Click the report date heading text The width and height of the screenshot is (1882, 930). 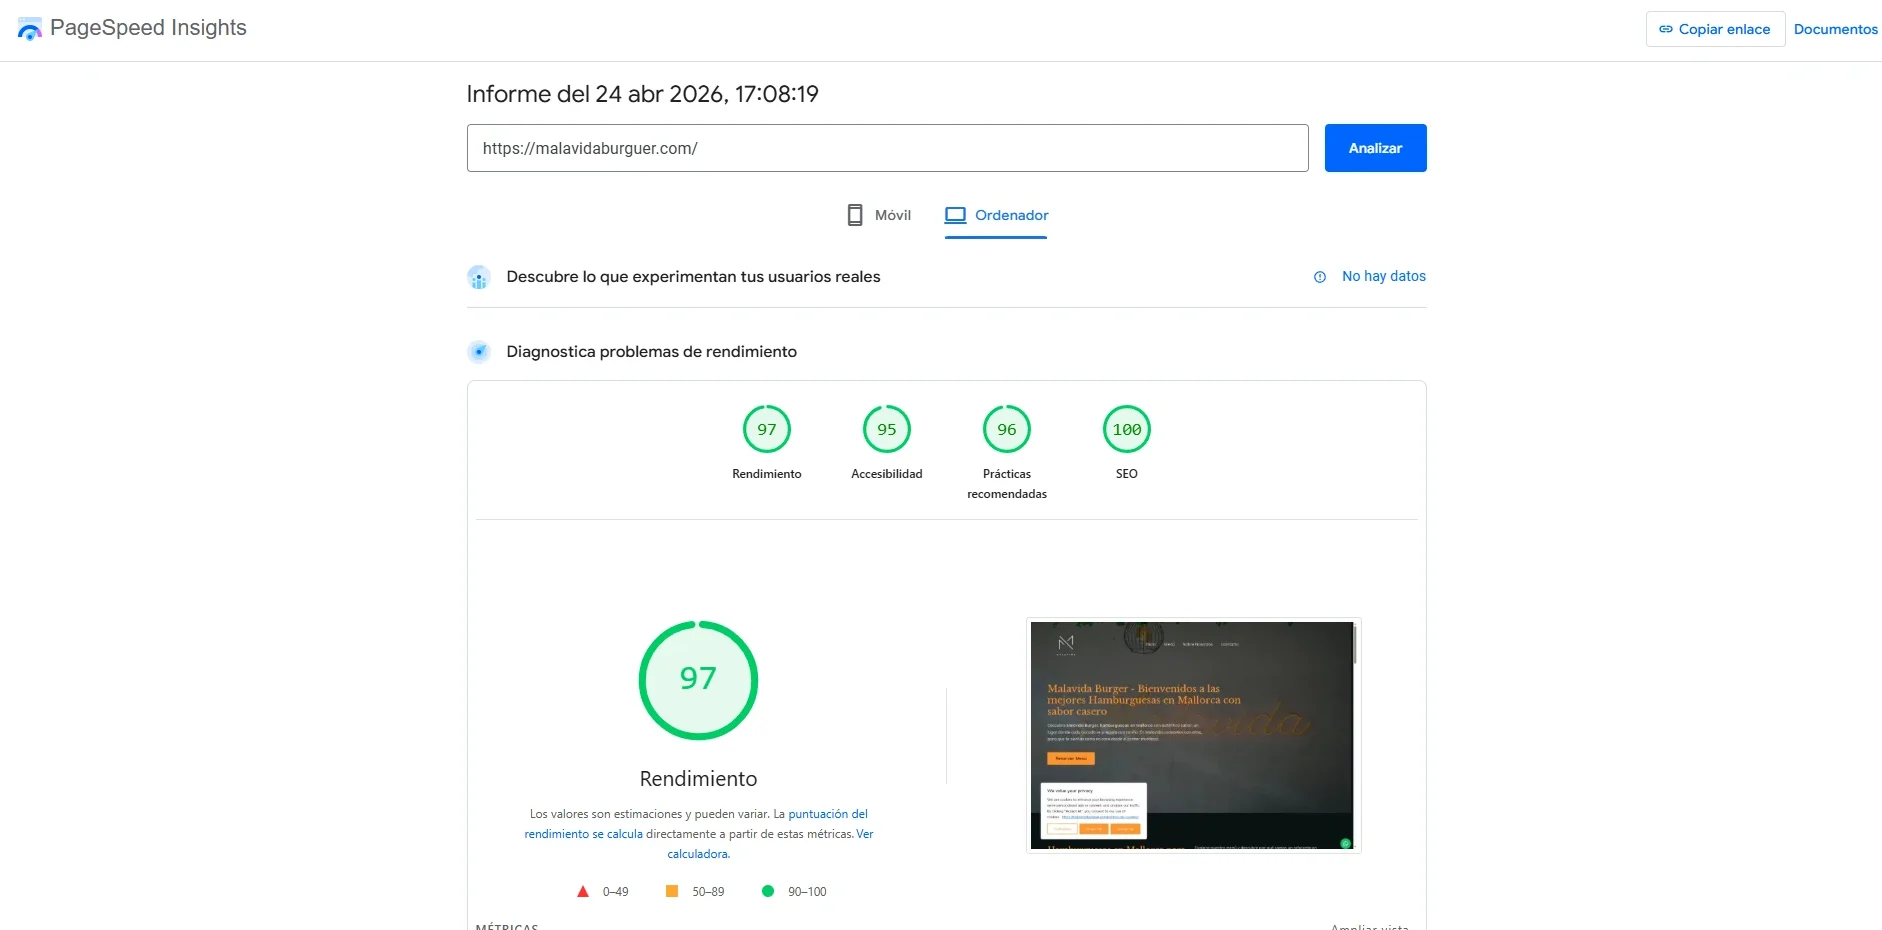coord(642,94)
